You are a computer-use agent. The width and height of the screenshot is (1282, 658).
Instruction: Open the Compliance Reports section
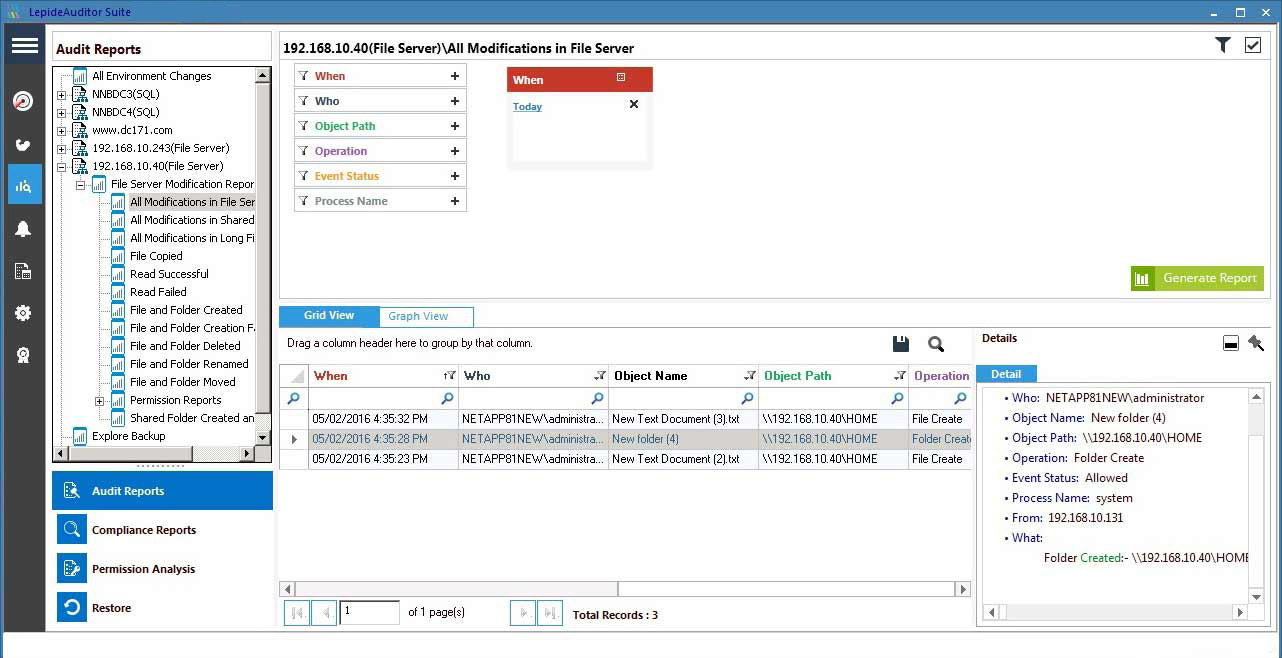162,530
